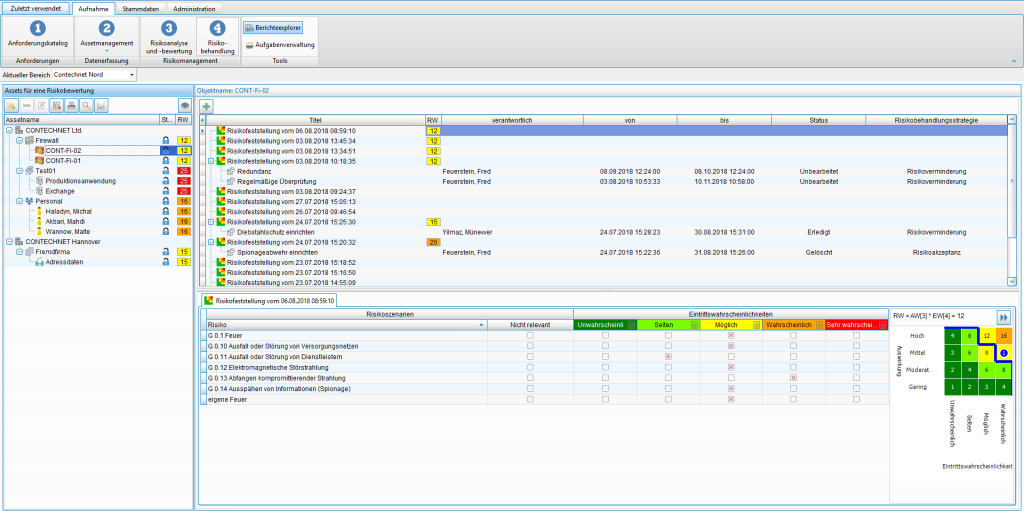
Task: Click the print icon in assets toolbar
Action: coord(71,105)
